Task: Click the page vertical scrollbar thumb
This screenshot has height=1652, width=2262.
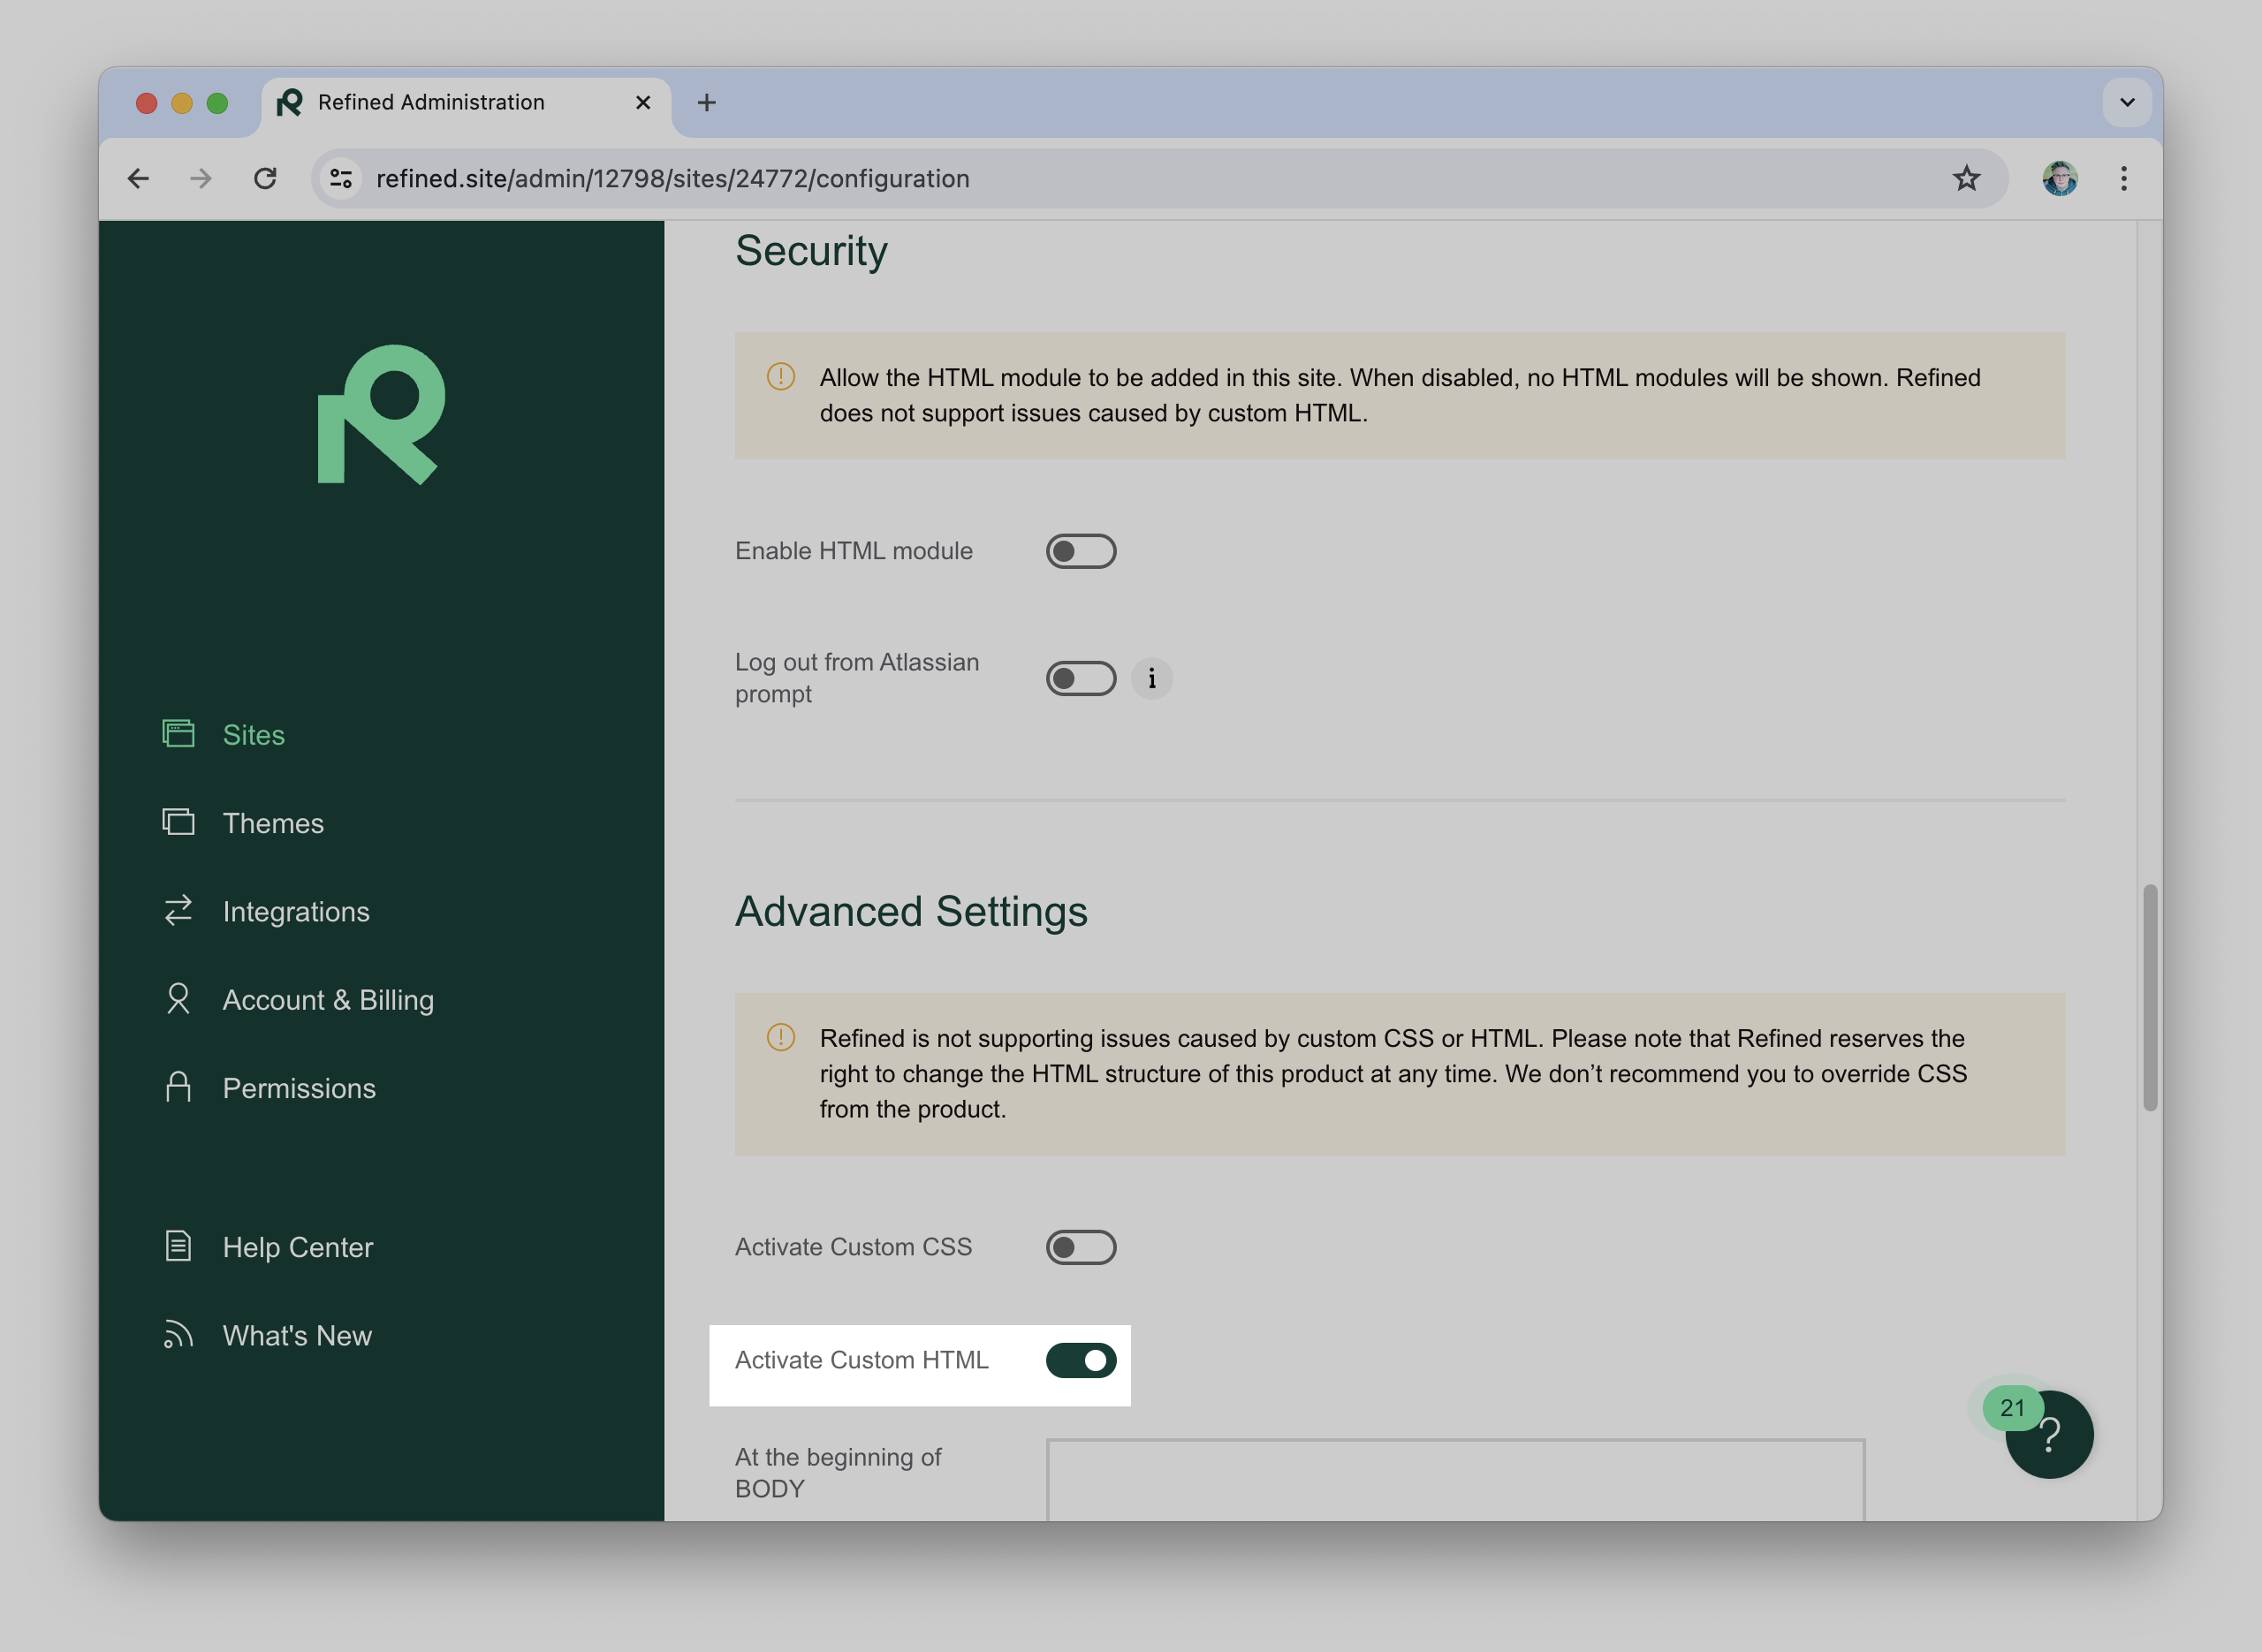Action: (2149, 997)
